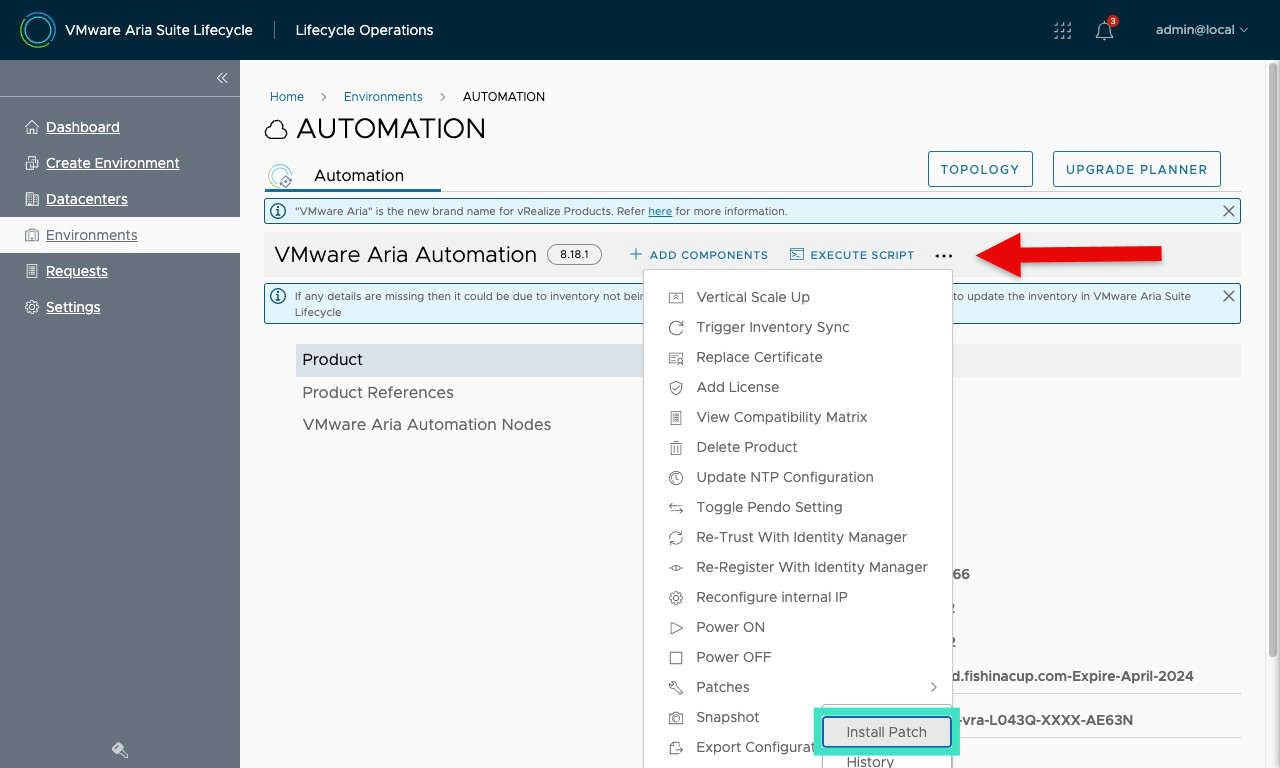The height and width of the screenshot is (768, 1280).
Task: Choose Update NTP Configuration
Action: pyautogui.click(x=797, y=477)
